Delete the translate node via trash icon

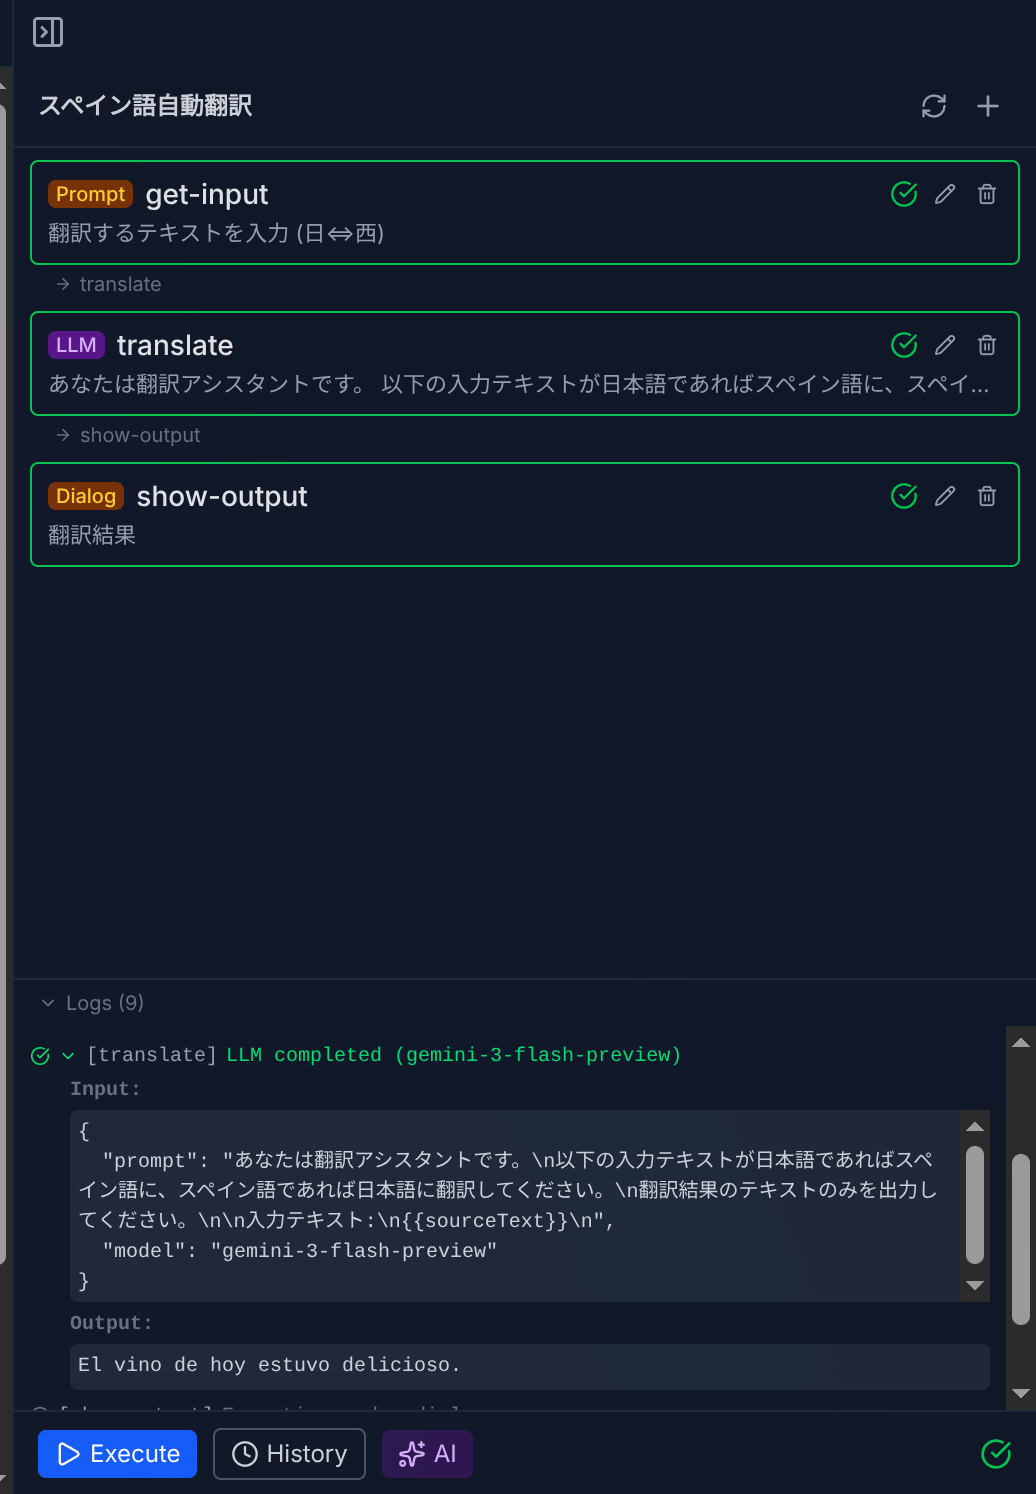point(987,345)
